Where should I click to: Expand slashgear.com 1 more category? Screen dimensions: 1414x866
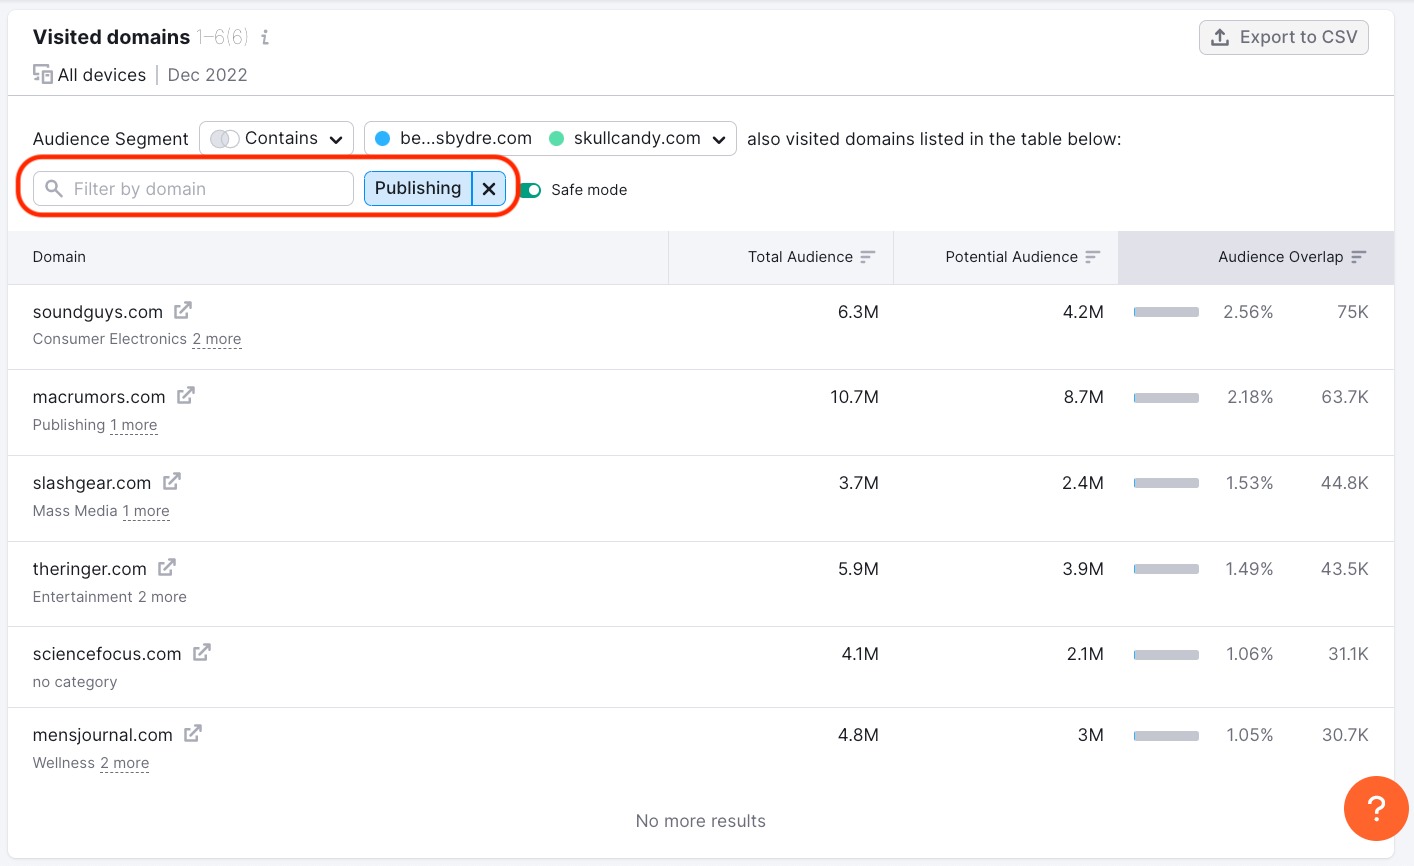click(146, 511)
